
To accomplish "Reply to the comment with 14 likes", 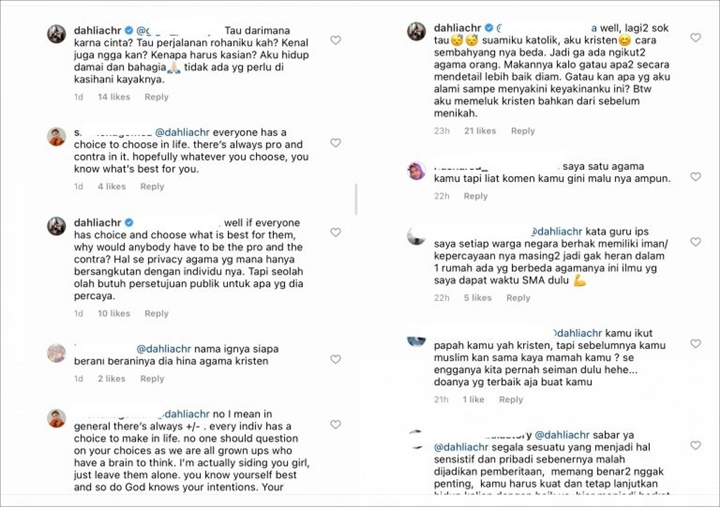I will (x=156, y=97).
